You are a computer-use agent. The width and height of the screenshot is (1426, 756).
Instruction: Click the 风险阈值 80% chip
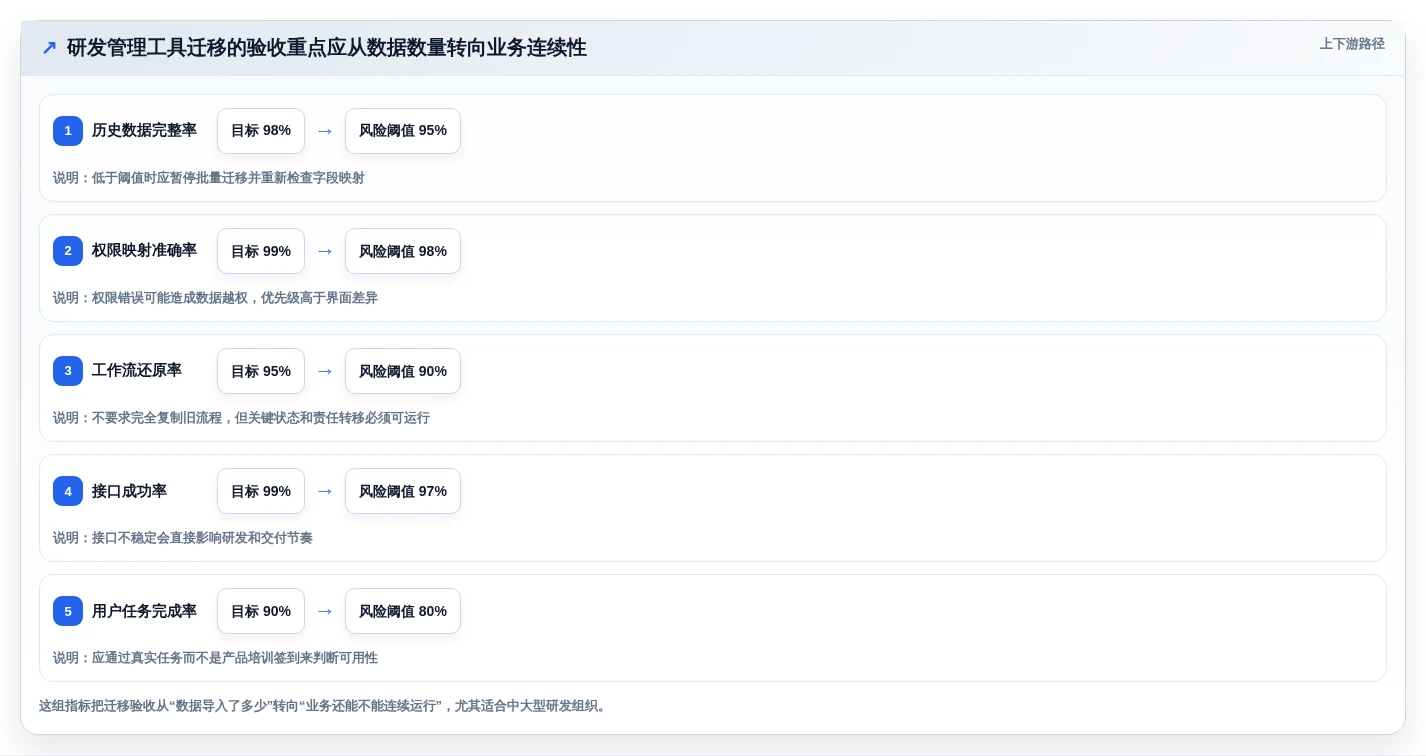403,611
